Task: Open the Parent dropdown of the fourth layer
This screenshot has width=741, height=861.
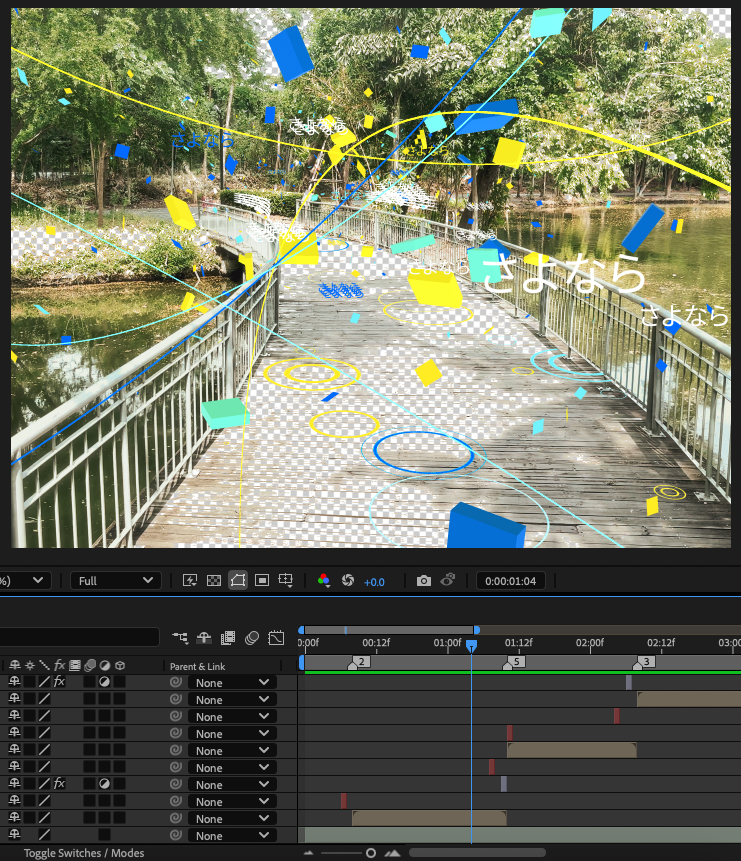Action: [232, 734]
